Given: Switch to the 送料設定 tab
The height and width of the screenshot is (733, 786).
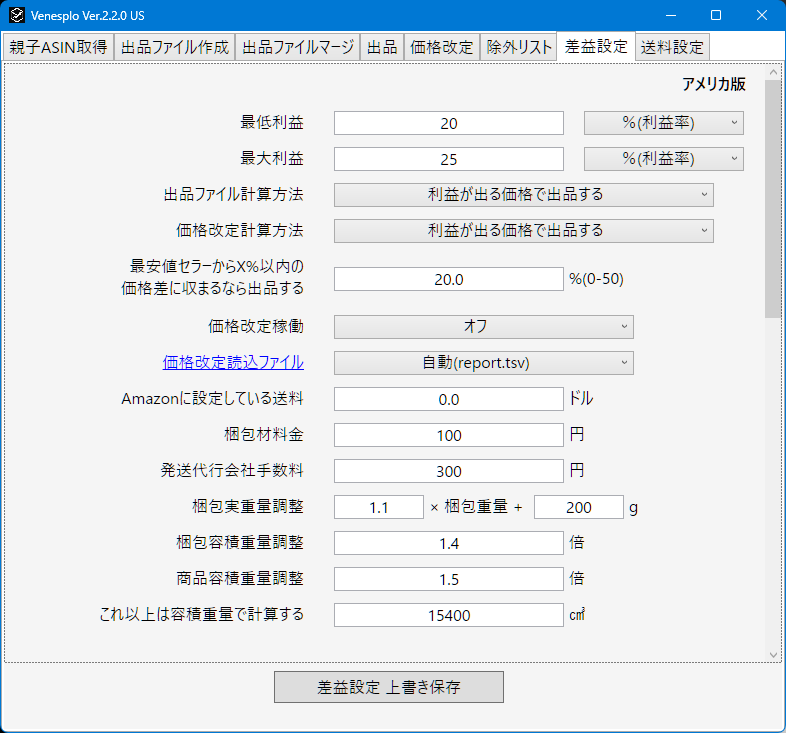Looking at the screenshot, I should click(672, 47).
